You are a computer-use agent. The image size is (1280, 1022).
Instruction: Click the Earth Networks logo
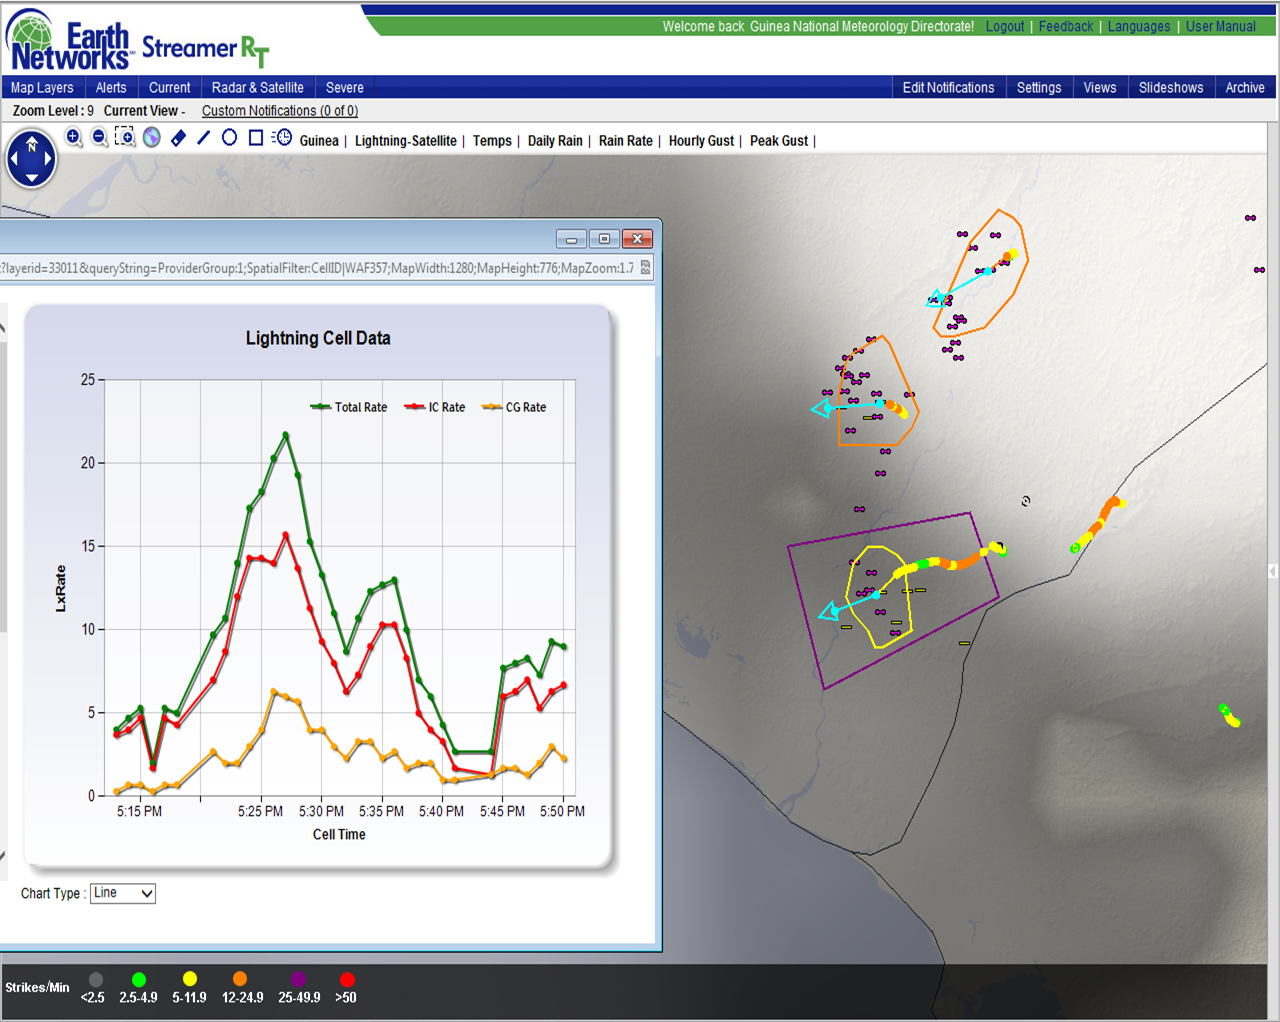tap(70, 41)
